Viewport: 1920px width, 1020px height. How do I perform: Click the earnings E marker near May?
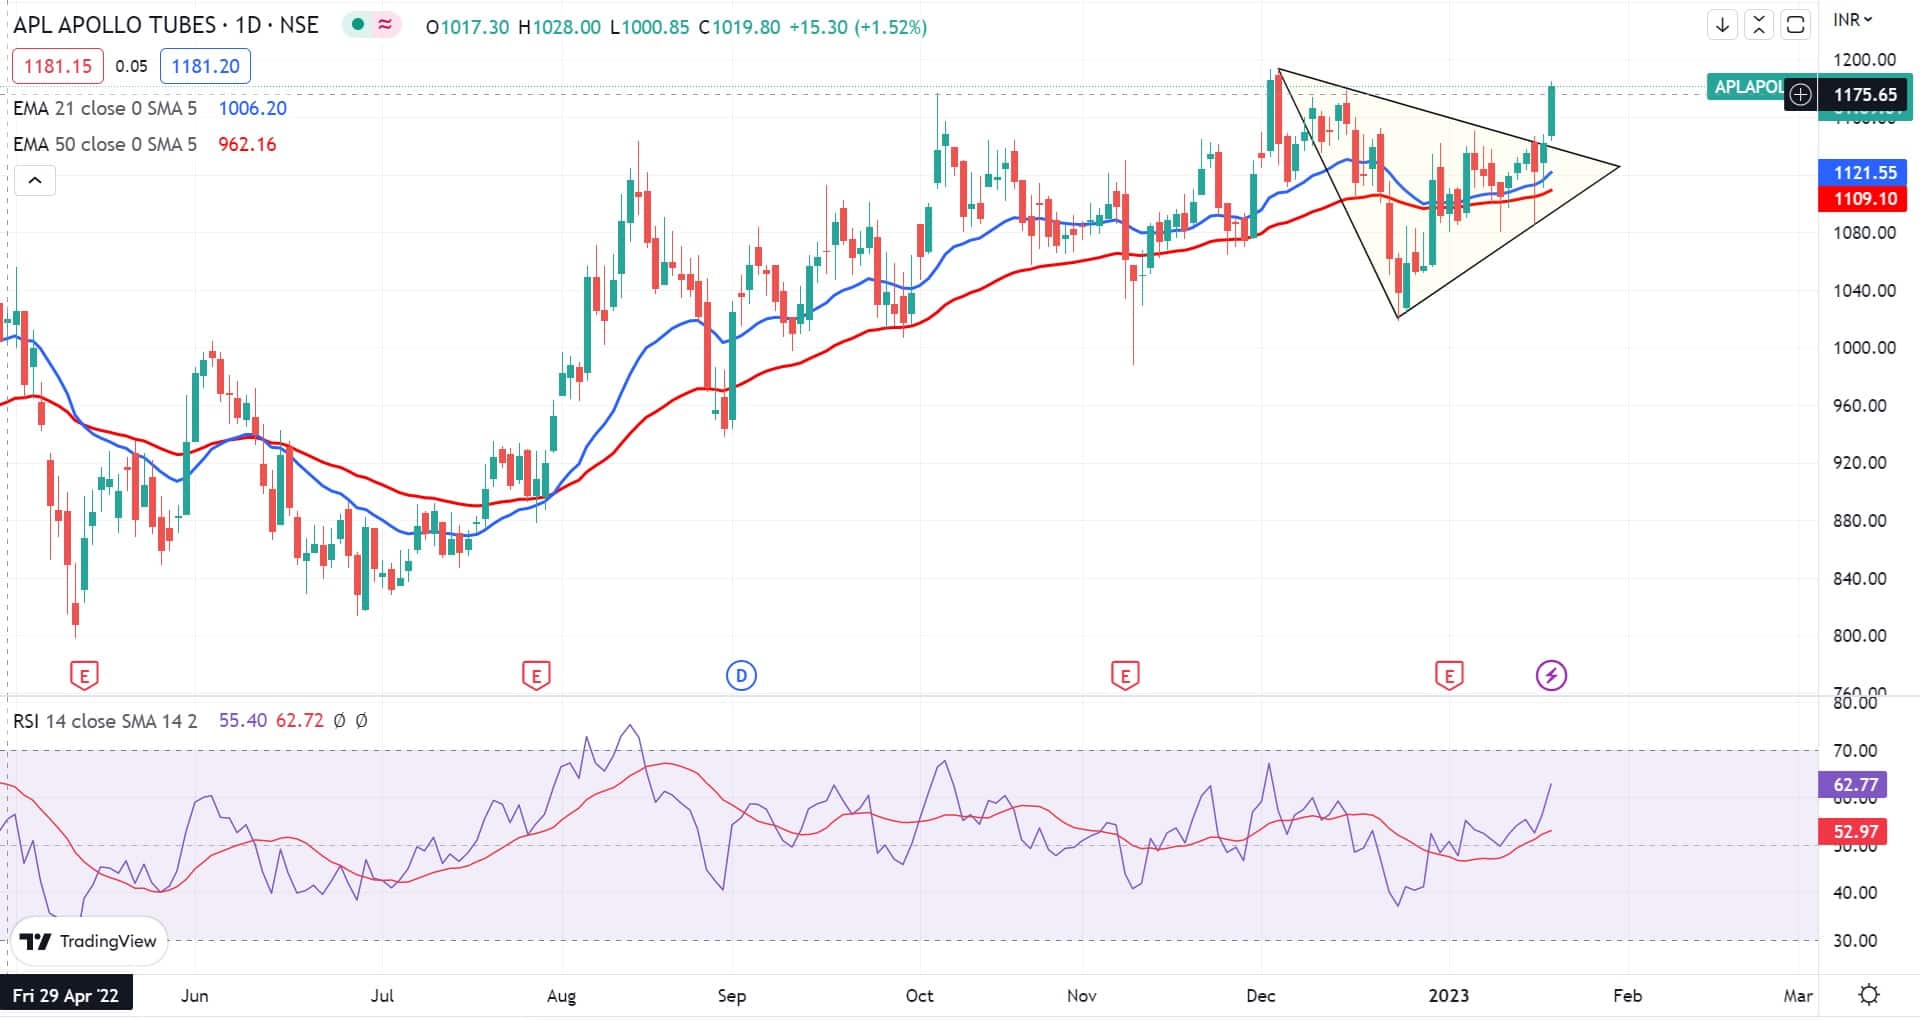(84, 676)
